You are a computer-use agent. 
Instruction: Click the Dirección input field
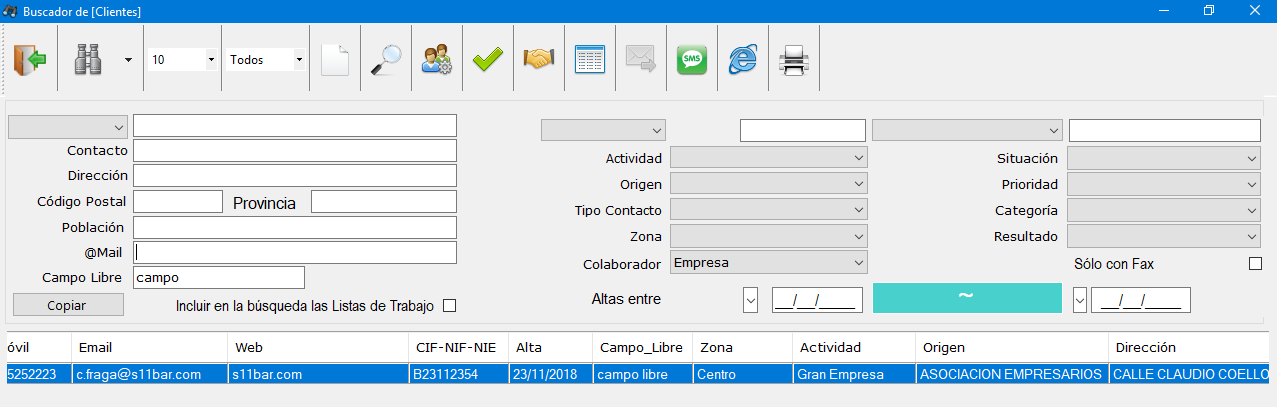coord(295,176)
